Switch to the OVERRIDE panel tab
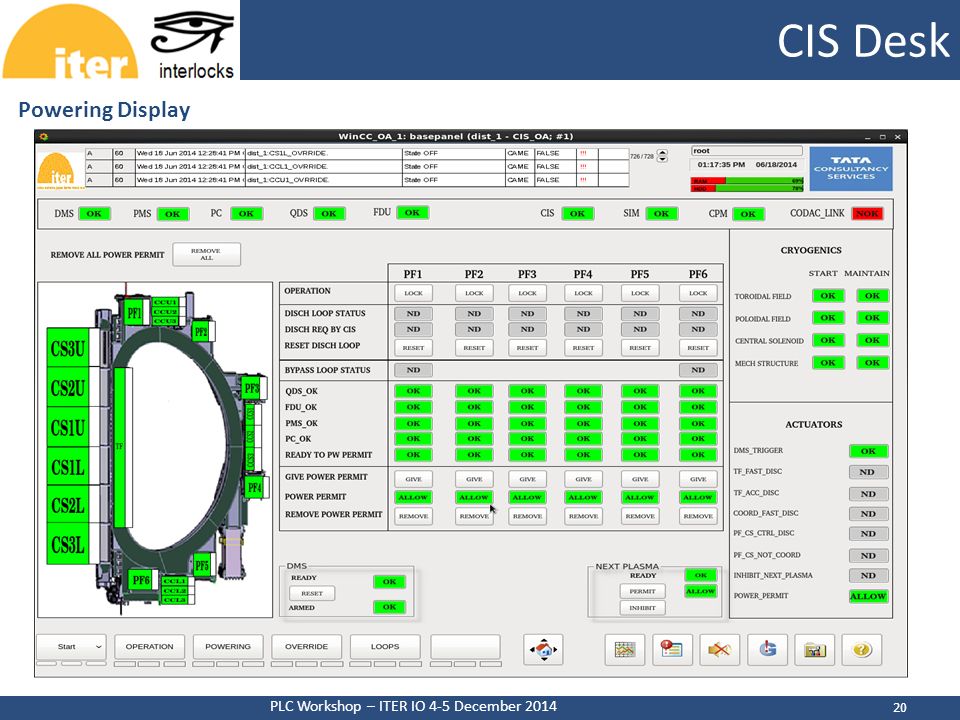This screenshot has width=960, height=720. [306, 647]
